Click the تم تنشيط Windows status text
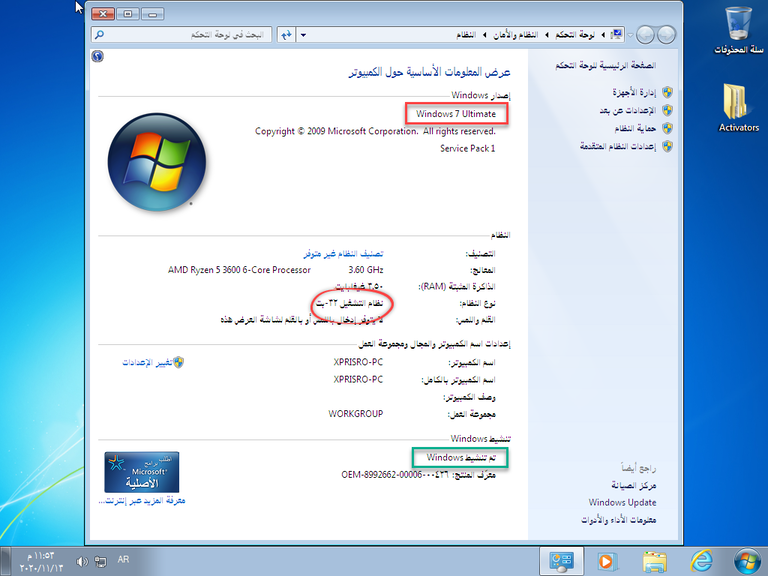 tap(461, 457)
